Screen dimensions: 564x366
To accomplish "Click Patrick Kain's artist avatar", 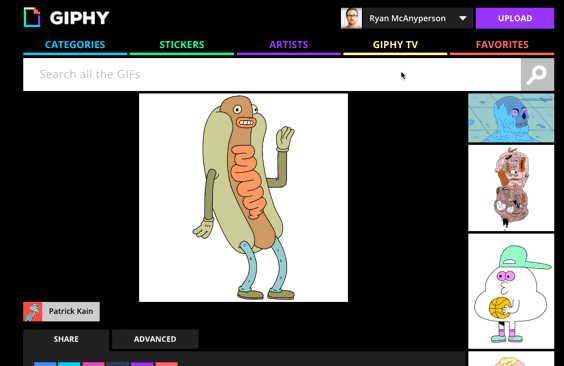I will point(33,311).
